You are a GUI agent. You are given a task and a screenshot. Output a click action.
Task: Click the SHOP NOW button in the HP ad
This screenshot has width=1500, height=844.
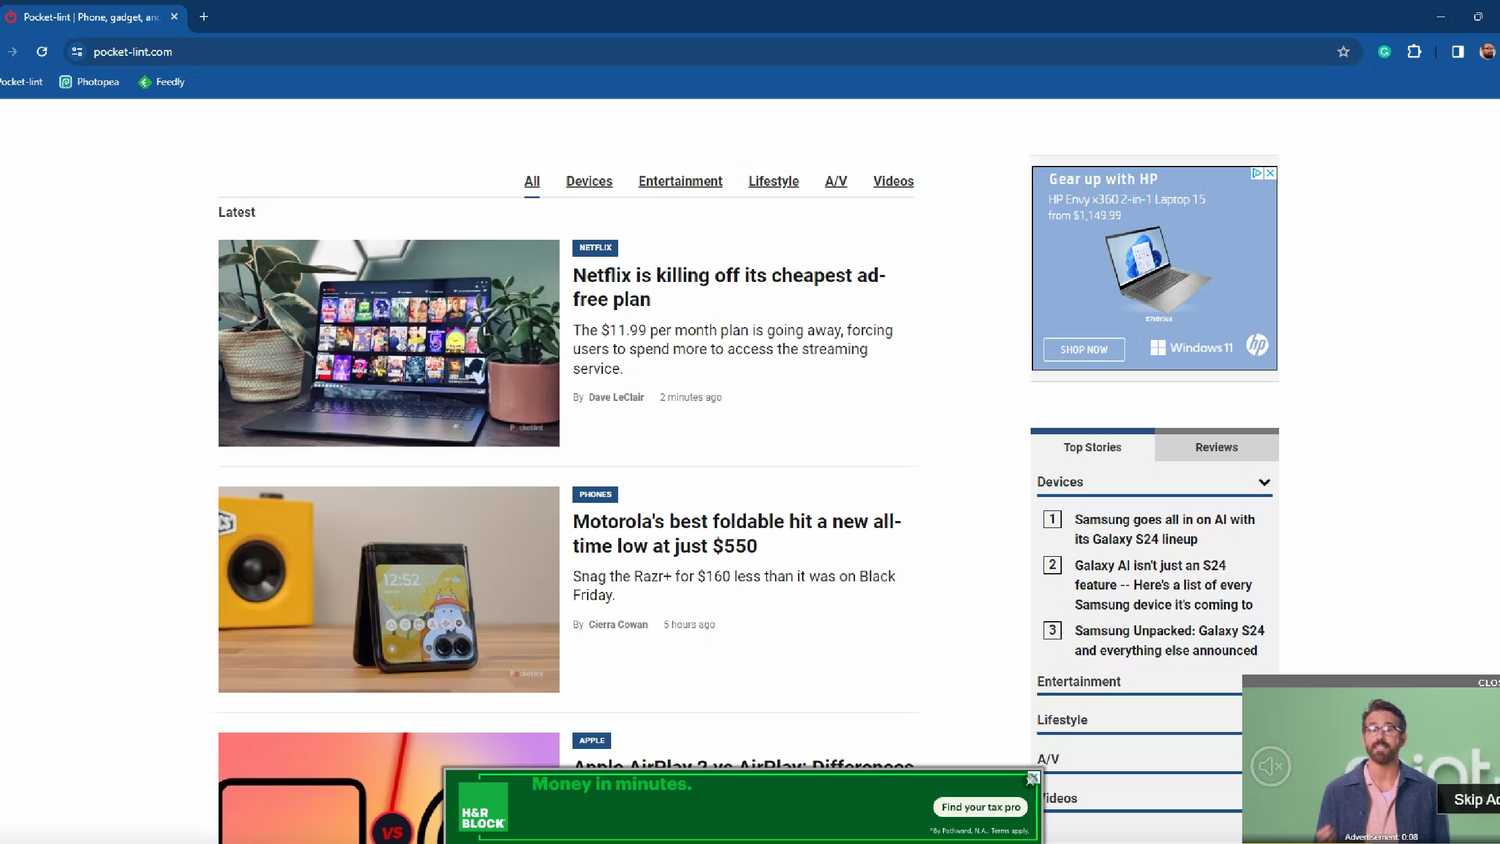pyautogui.click(x=1084, y=349)
